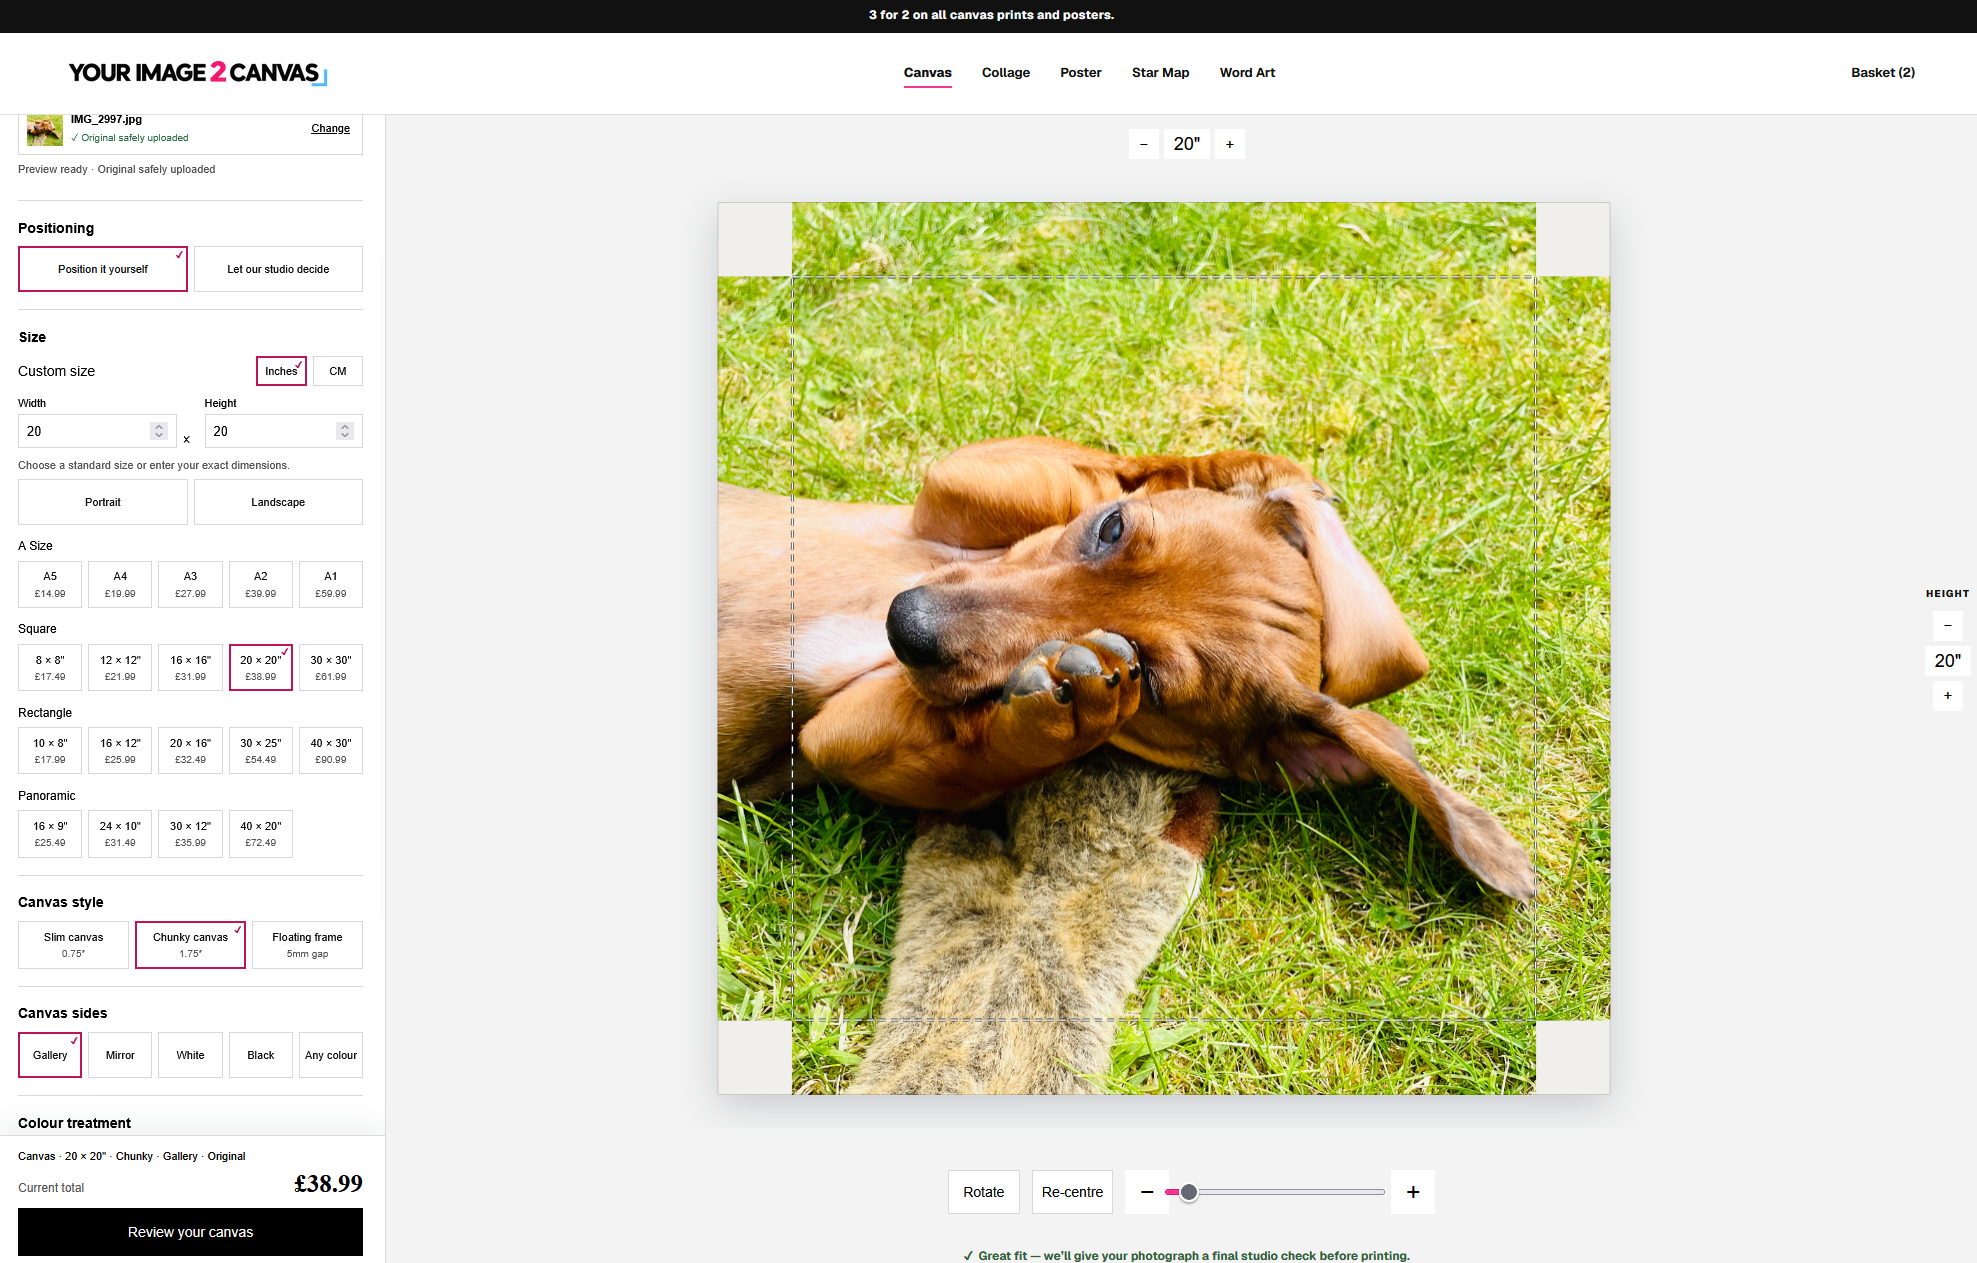The image size is (1977, 1263).
Task: Click the Width field spinner arrows
Action: pyautogui.click(x=159, y=431)
